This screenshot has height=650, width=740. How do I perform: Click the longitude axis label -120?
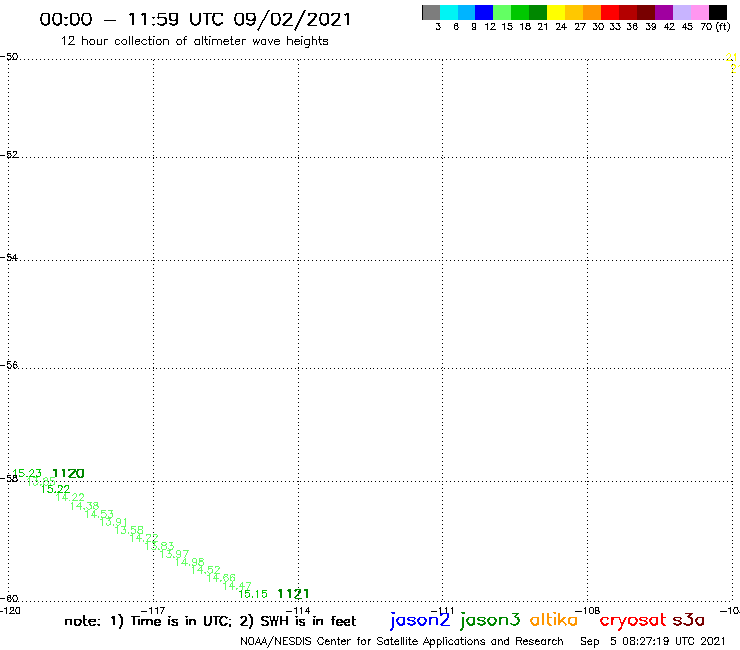point(10,610)
